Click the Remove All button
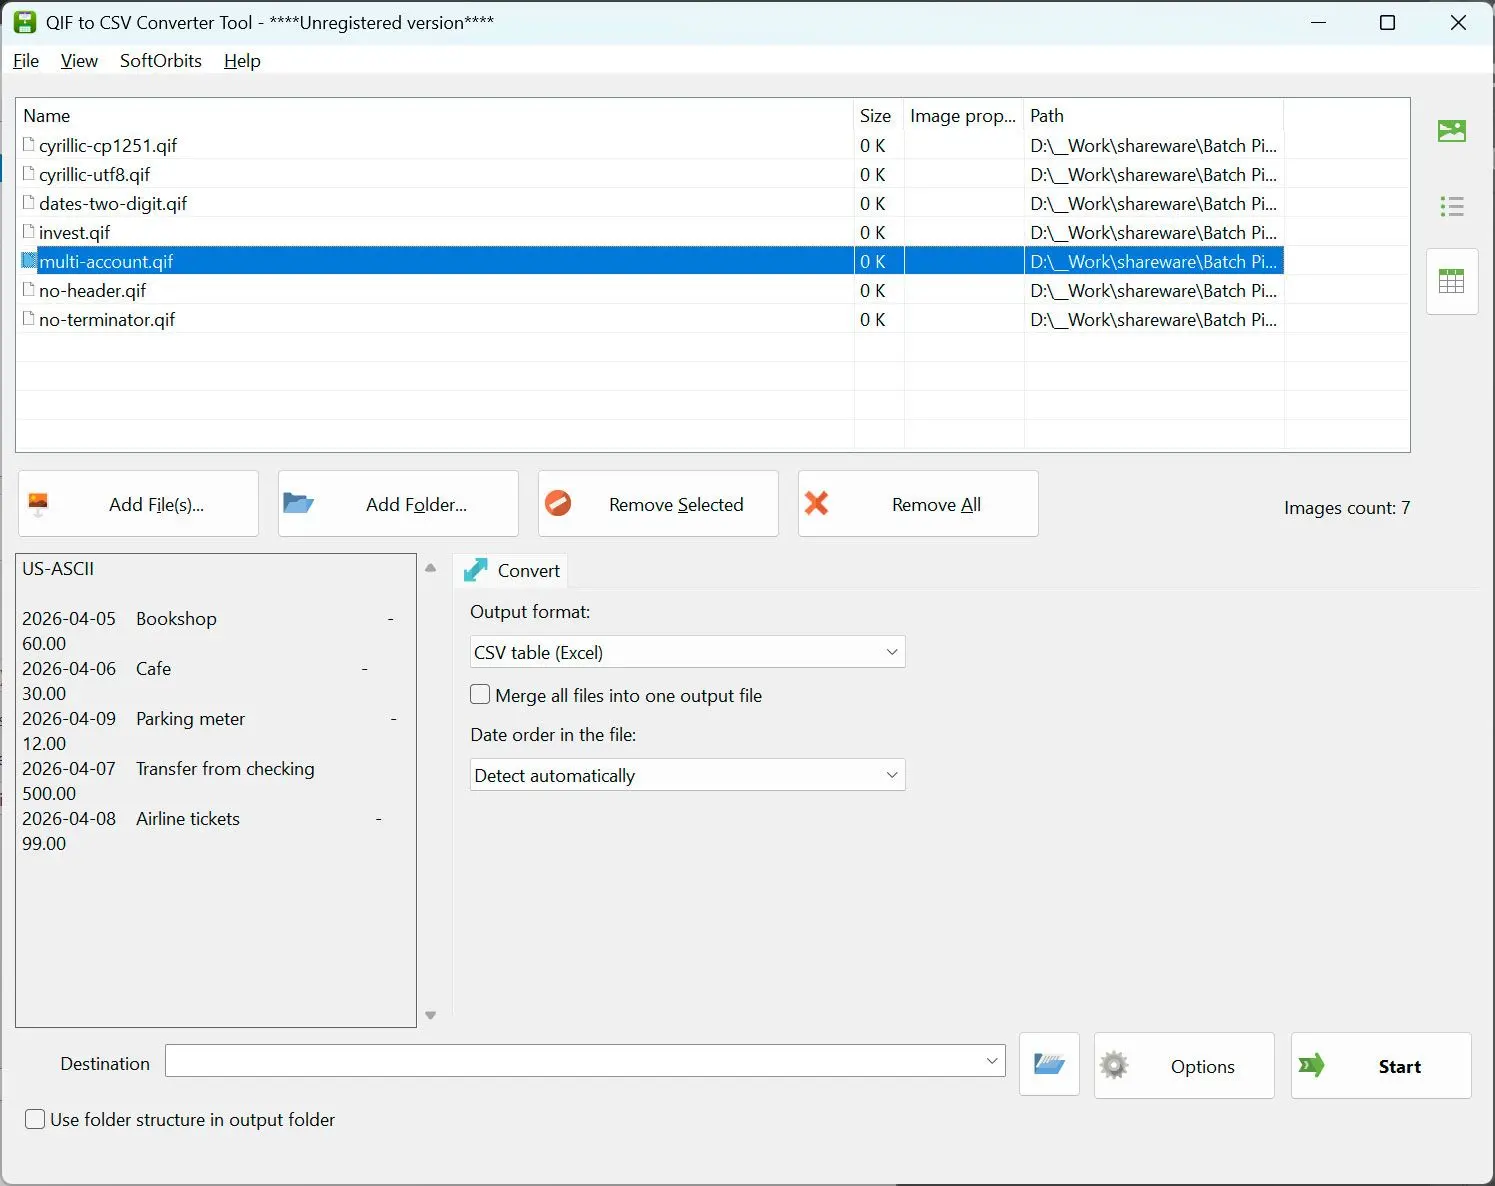1495x1186 pixels. coord(918,504)
